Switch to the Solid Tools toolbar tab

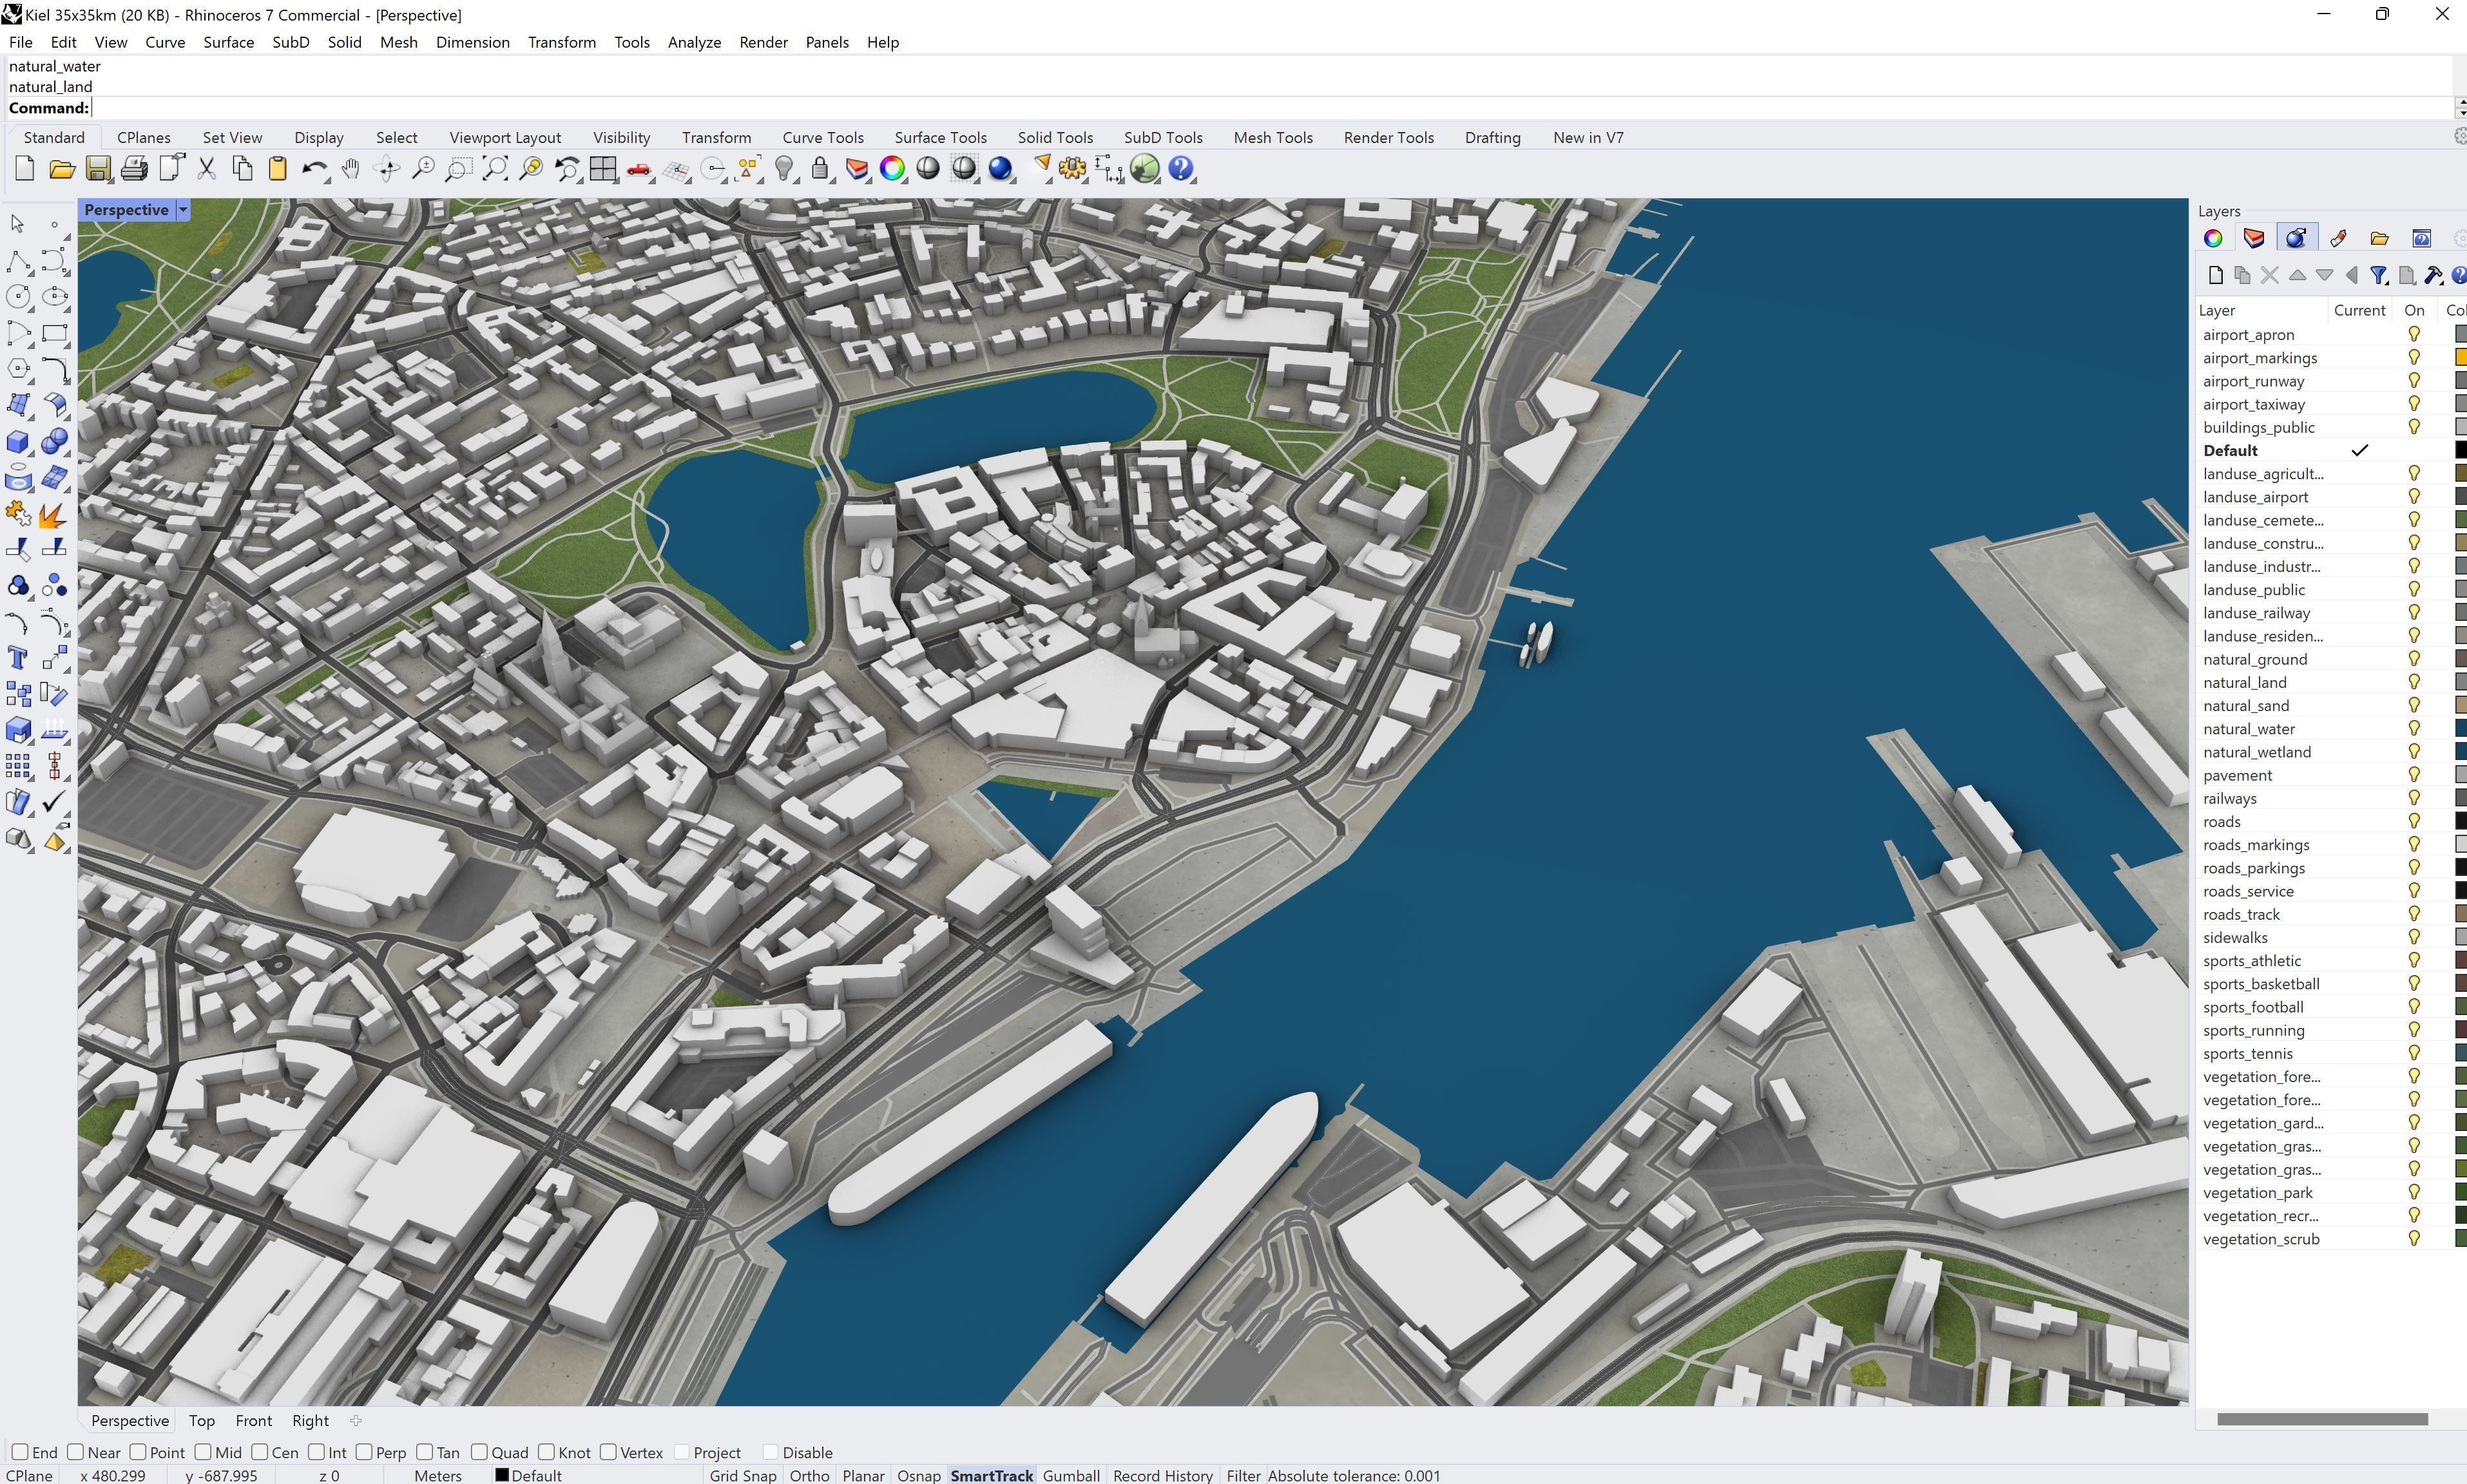(1055, 138)
